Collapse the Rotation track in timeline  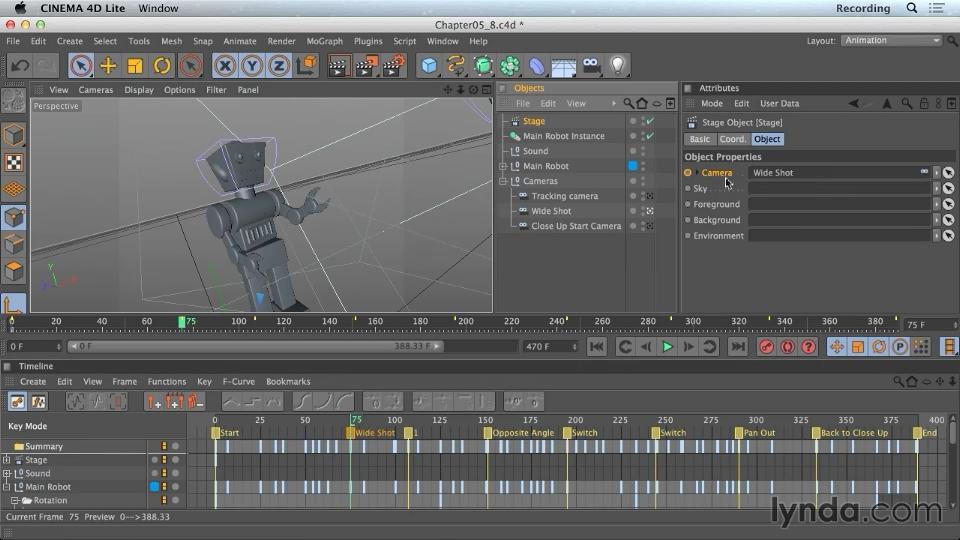pyautogui.click(x=15, y=501)
